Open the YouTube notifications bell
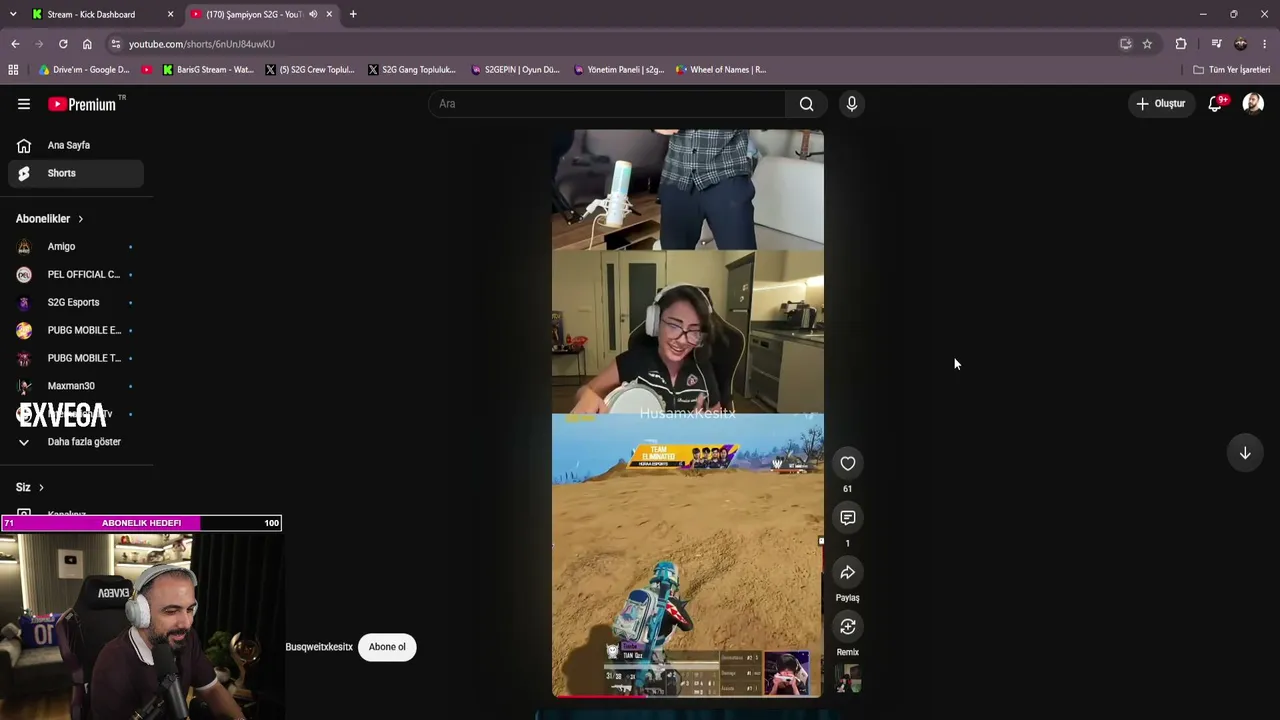This screenshot has height=720, width=1280. [1216, 104]
